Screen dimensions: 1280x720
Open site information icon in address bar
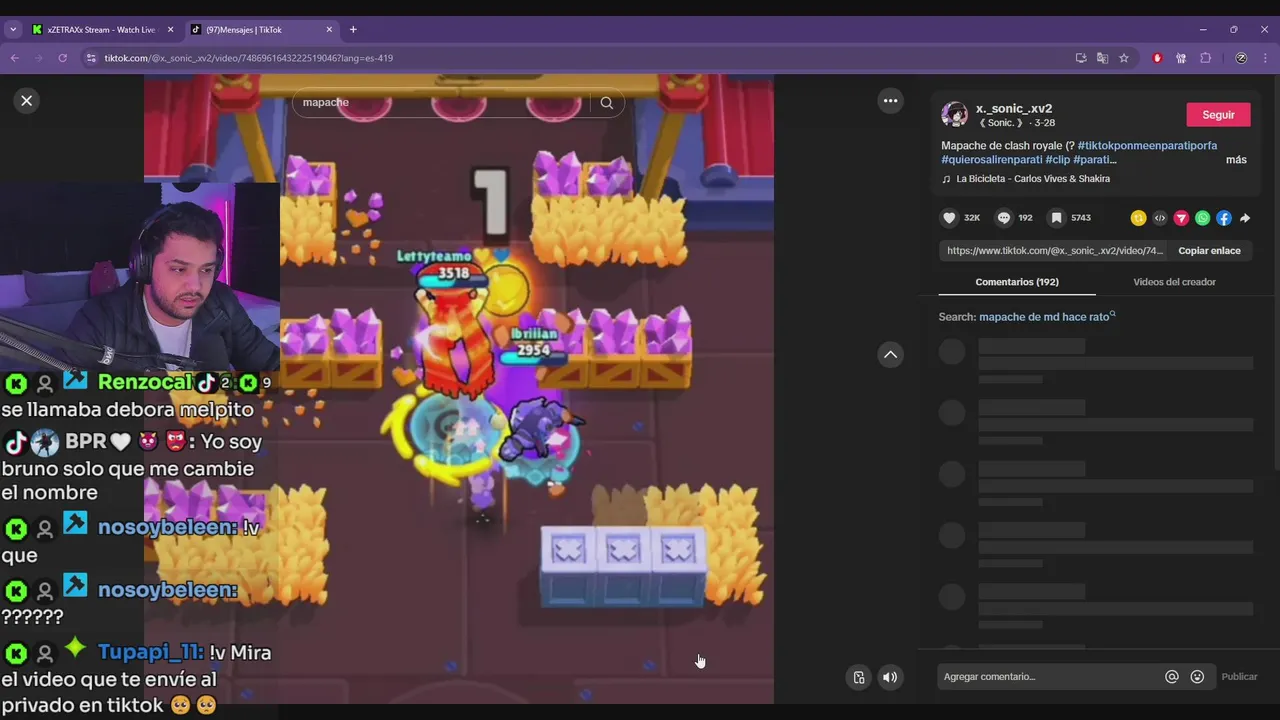91,58
